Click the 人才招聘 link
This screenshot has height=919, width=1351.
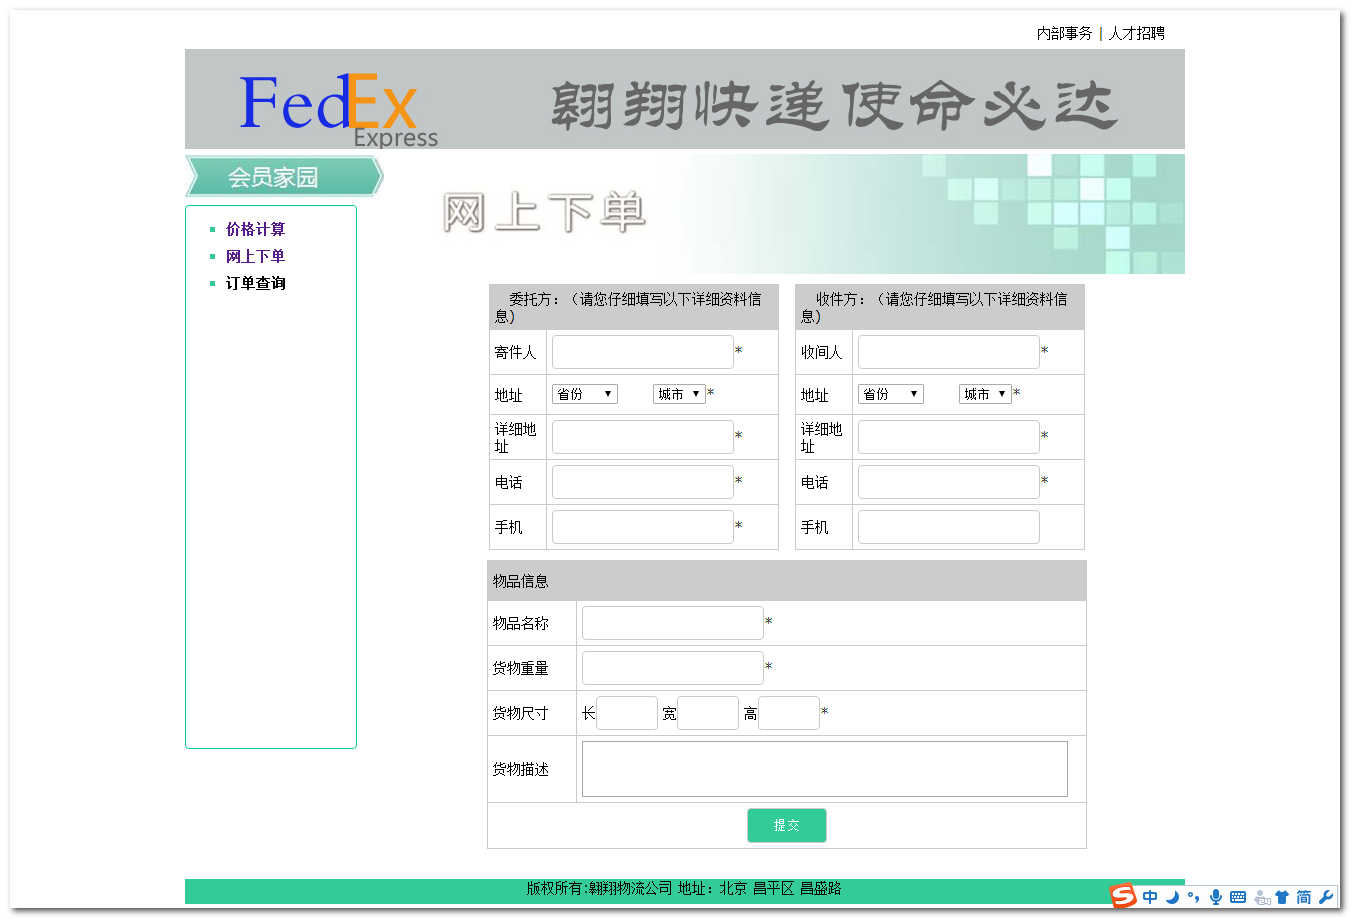1136,33
